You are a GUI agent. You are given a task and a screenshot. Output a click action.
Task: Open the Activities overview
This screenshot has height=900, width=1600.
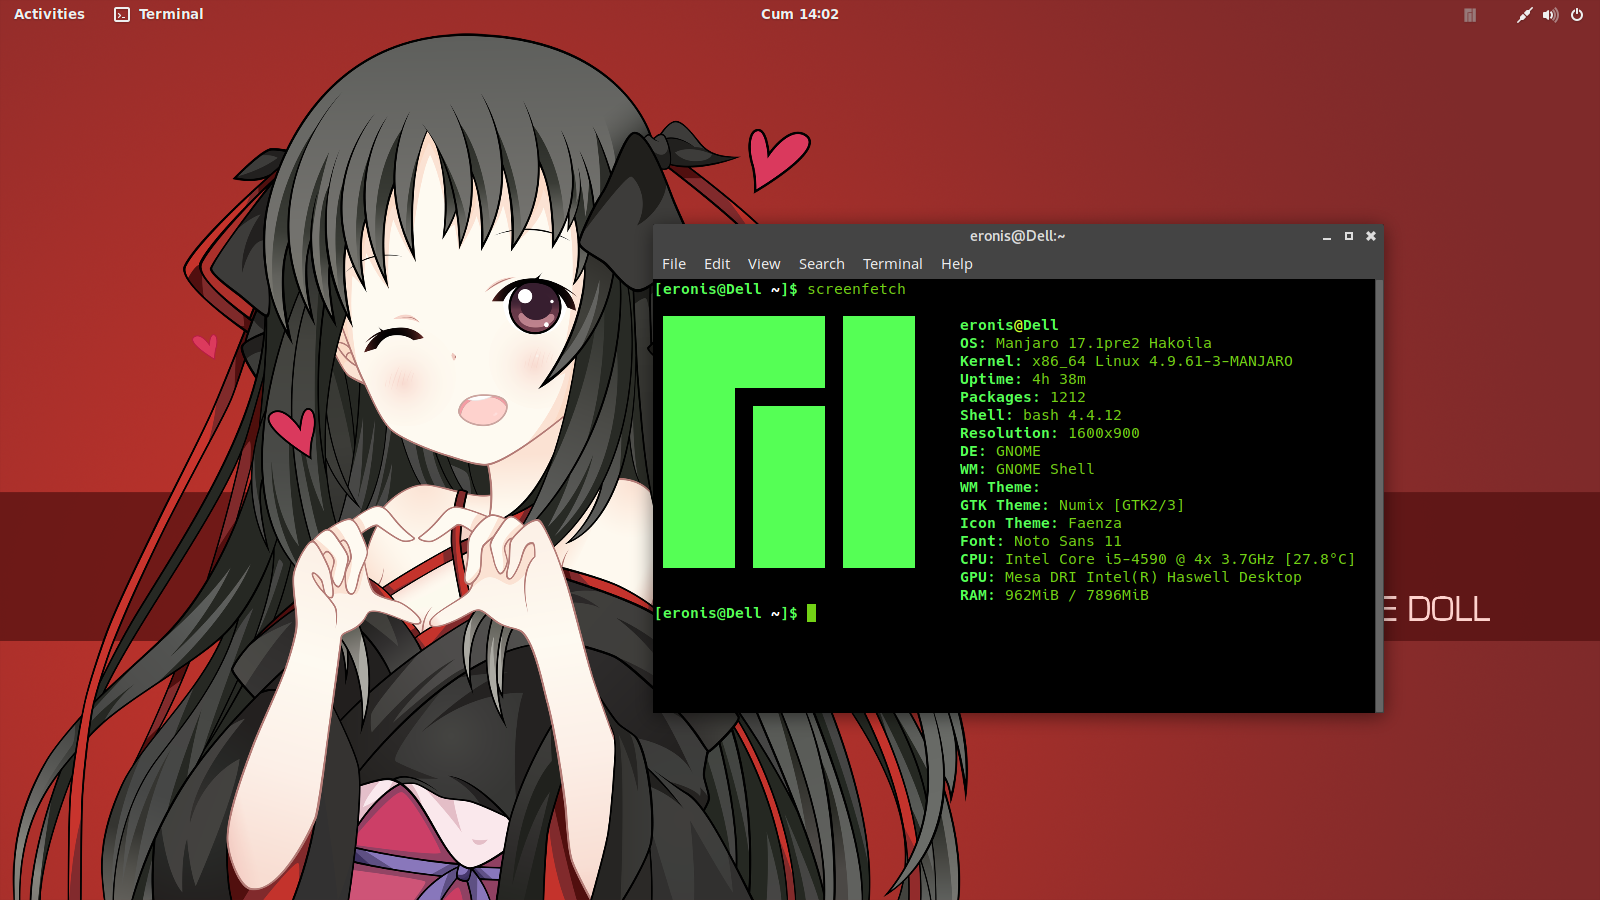click(49, 14)
